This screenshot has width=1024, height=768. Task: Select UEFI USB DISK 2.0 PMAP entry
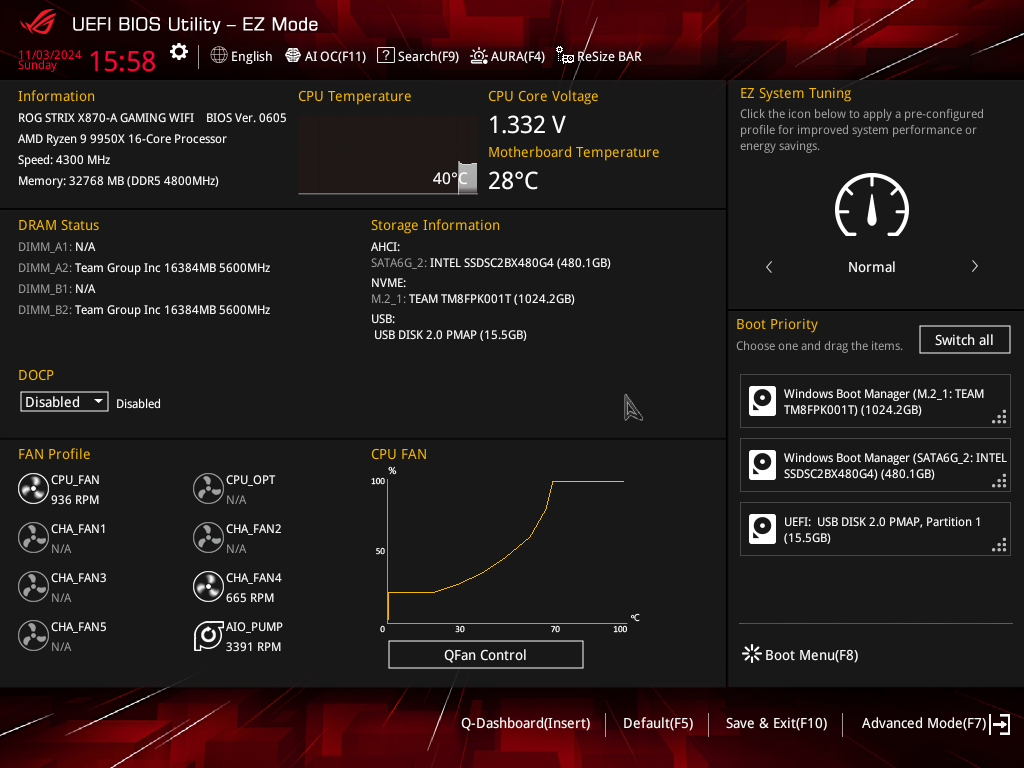[875, 529]
